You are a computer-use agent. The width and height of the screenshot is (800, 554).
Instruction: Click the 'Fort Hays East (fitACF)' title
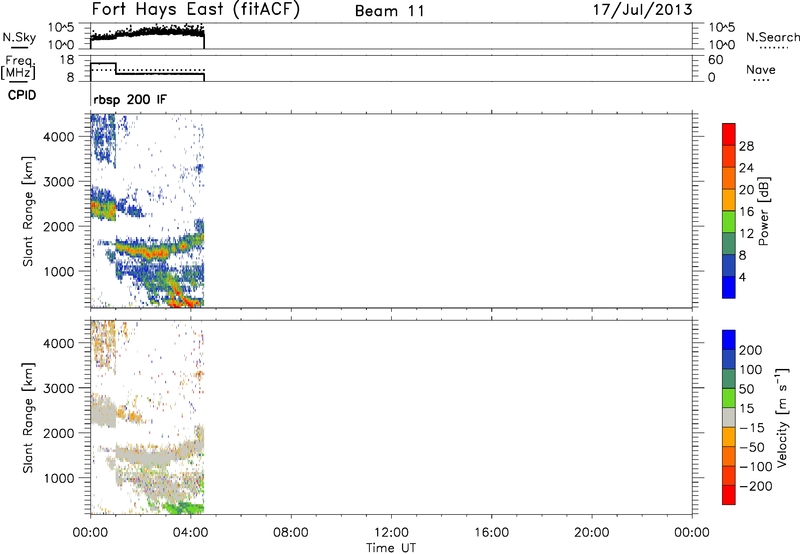(195, 10)
